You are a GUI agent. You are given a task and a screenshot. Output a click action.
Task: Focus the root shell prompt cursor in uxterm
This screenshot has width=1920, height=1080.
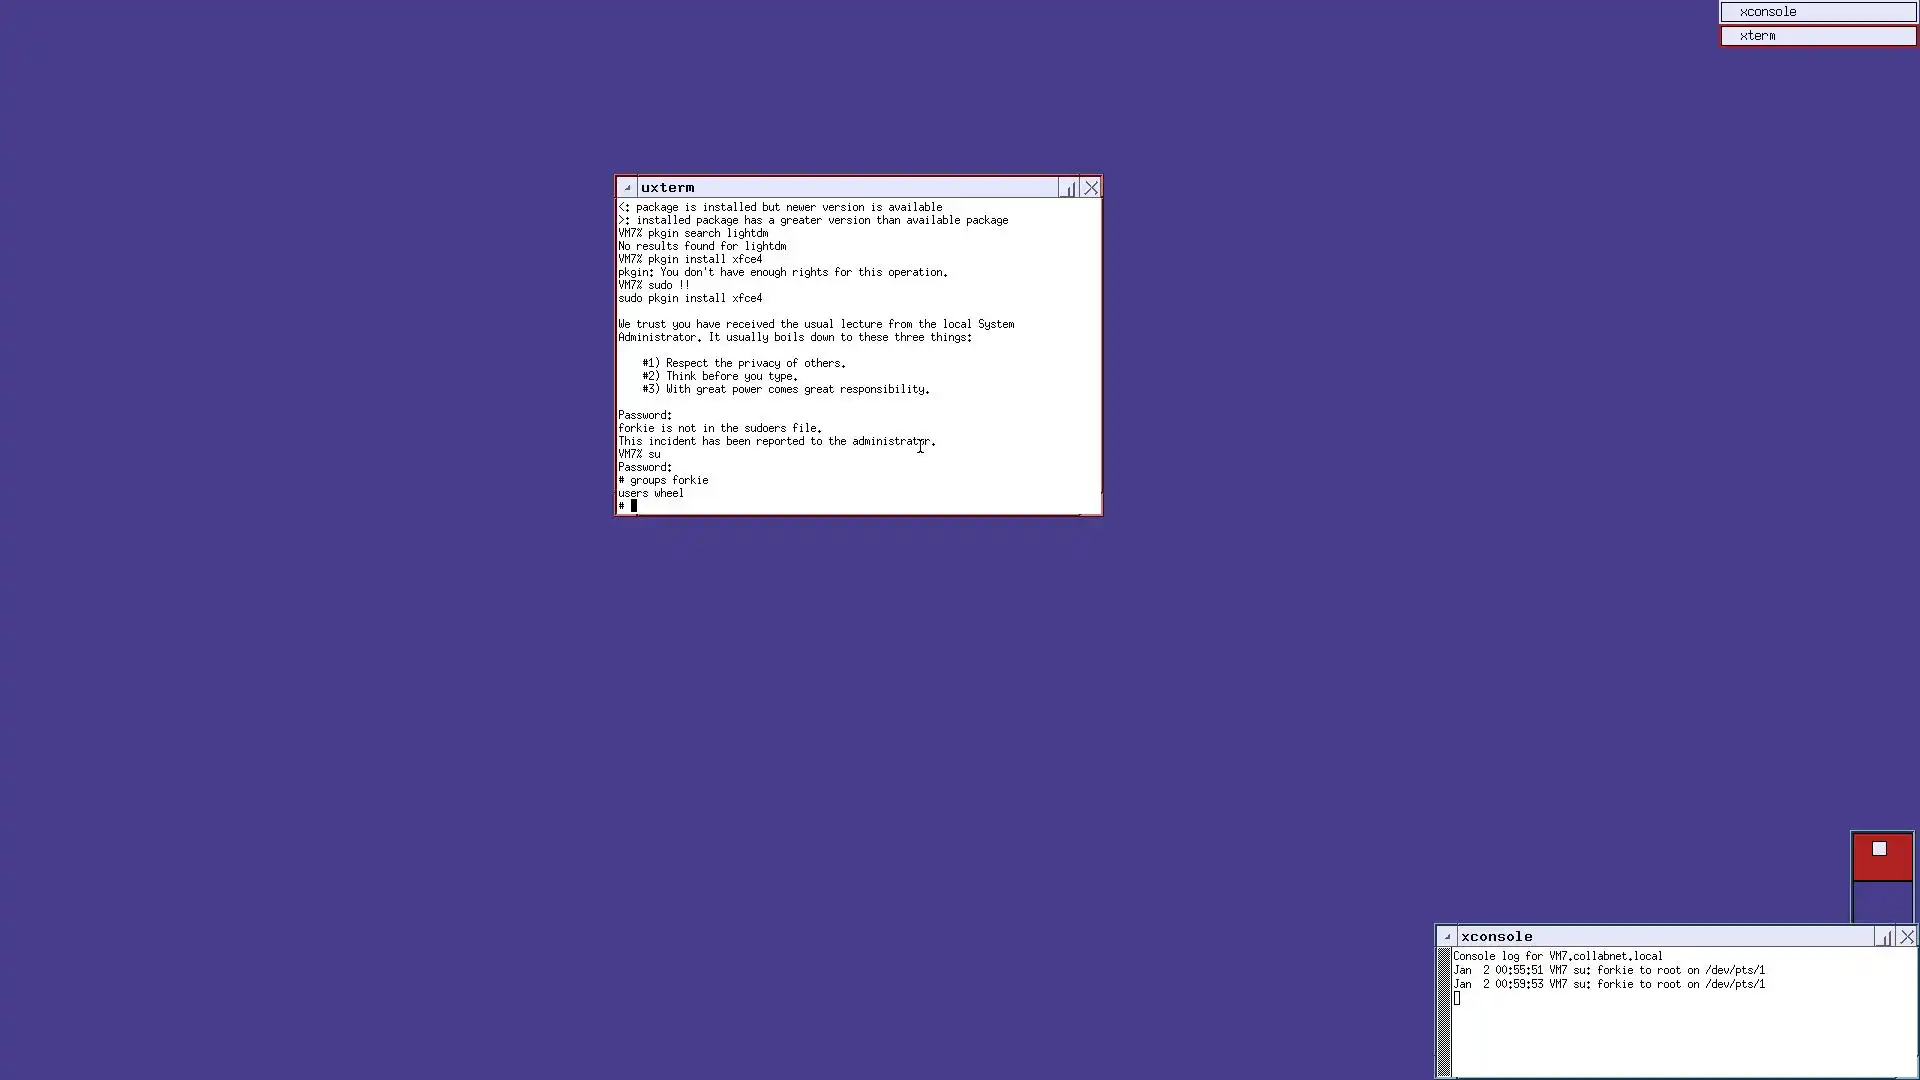pos(633,506)
